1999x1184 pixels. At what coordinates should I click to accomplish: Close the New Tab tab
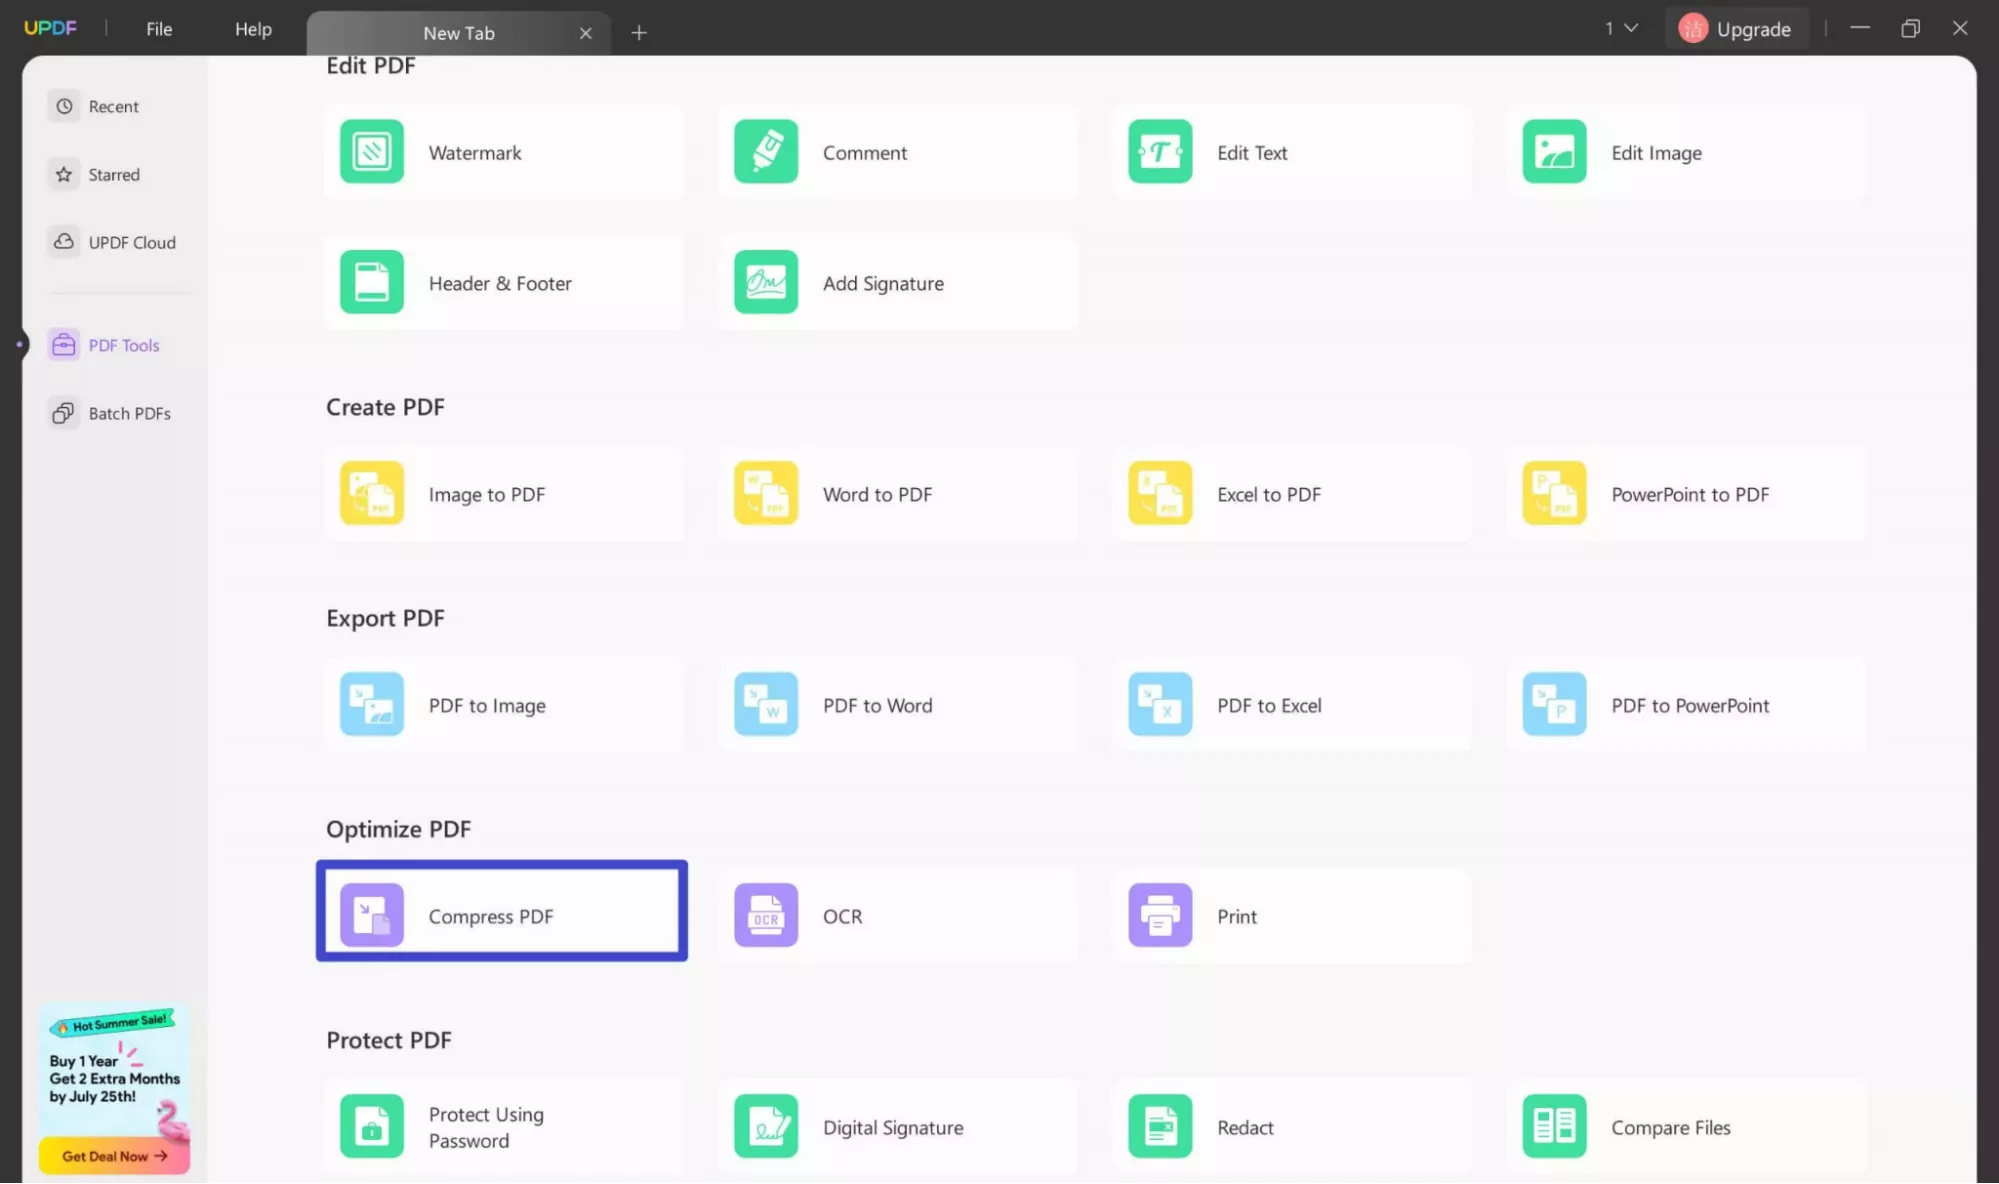[586, 33]
